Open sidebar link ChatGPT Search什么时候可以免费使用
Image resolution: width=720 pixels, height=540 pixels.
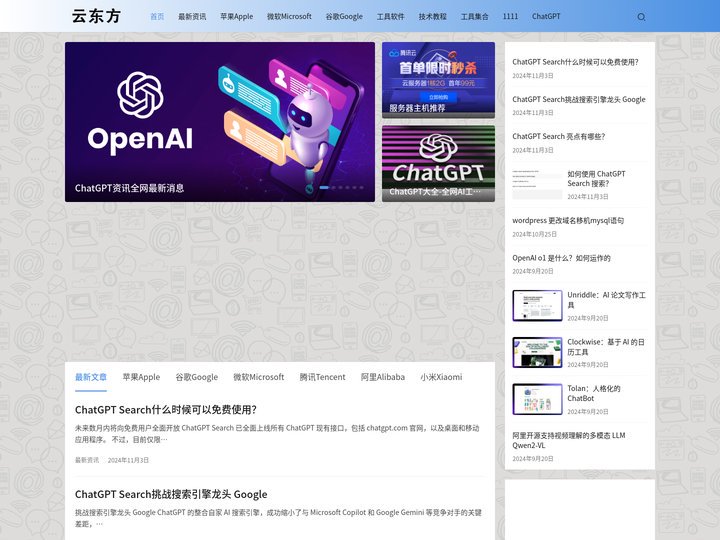pos(575,62)
